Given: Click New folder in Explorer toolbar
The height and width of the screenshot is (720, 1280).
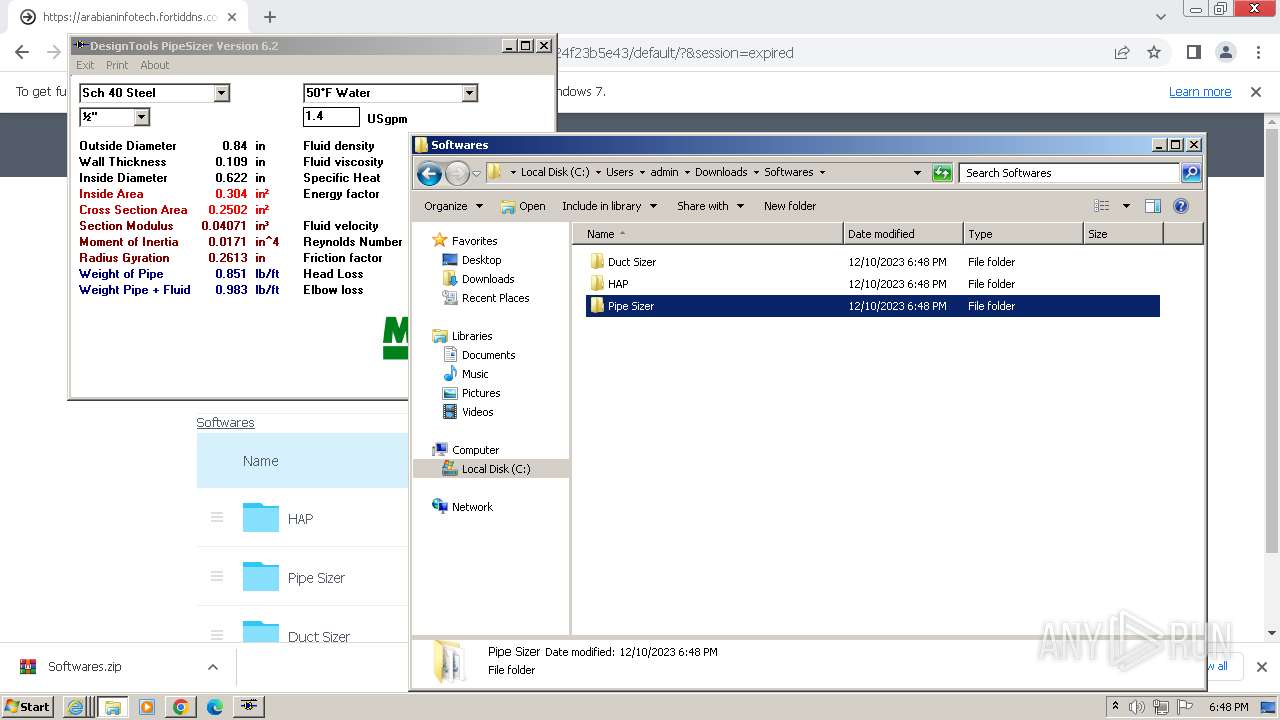Looking at the screenshot, I should coord(790,206).
